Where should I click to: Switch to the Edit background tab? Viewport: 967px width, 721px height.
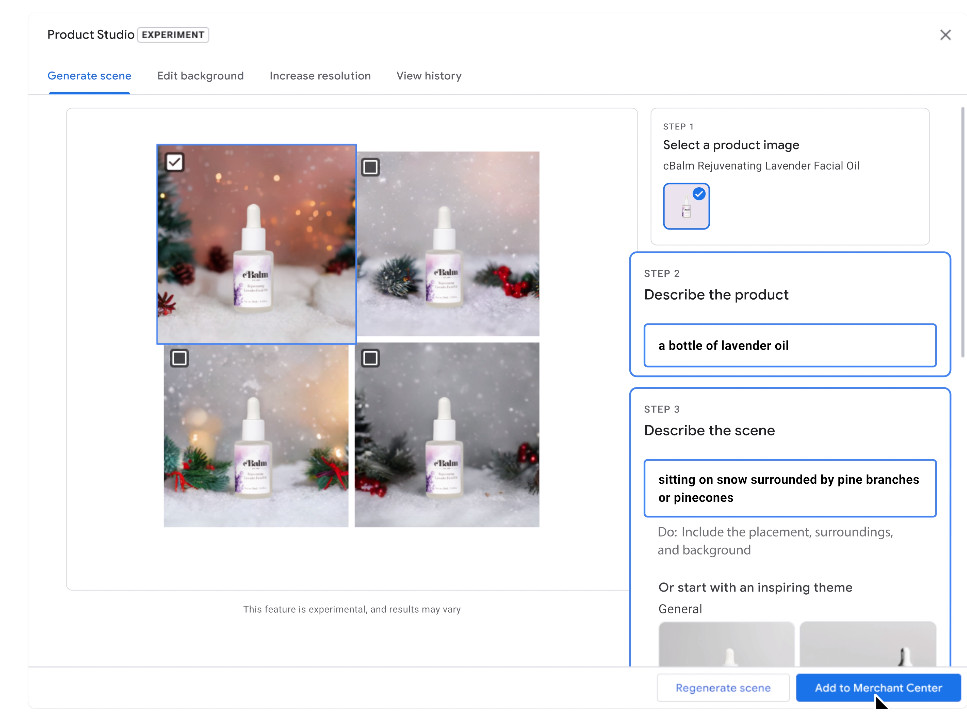click(x=200, y=75)
